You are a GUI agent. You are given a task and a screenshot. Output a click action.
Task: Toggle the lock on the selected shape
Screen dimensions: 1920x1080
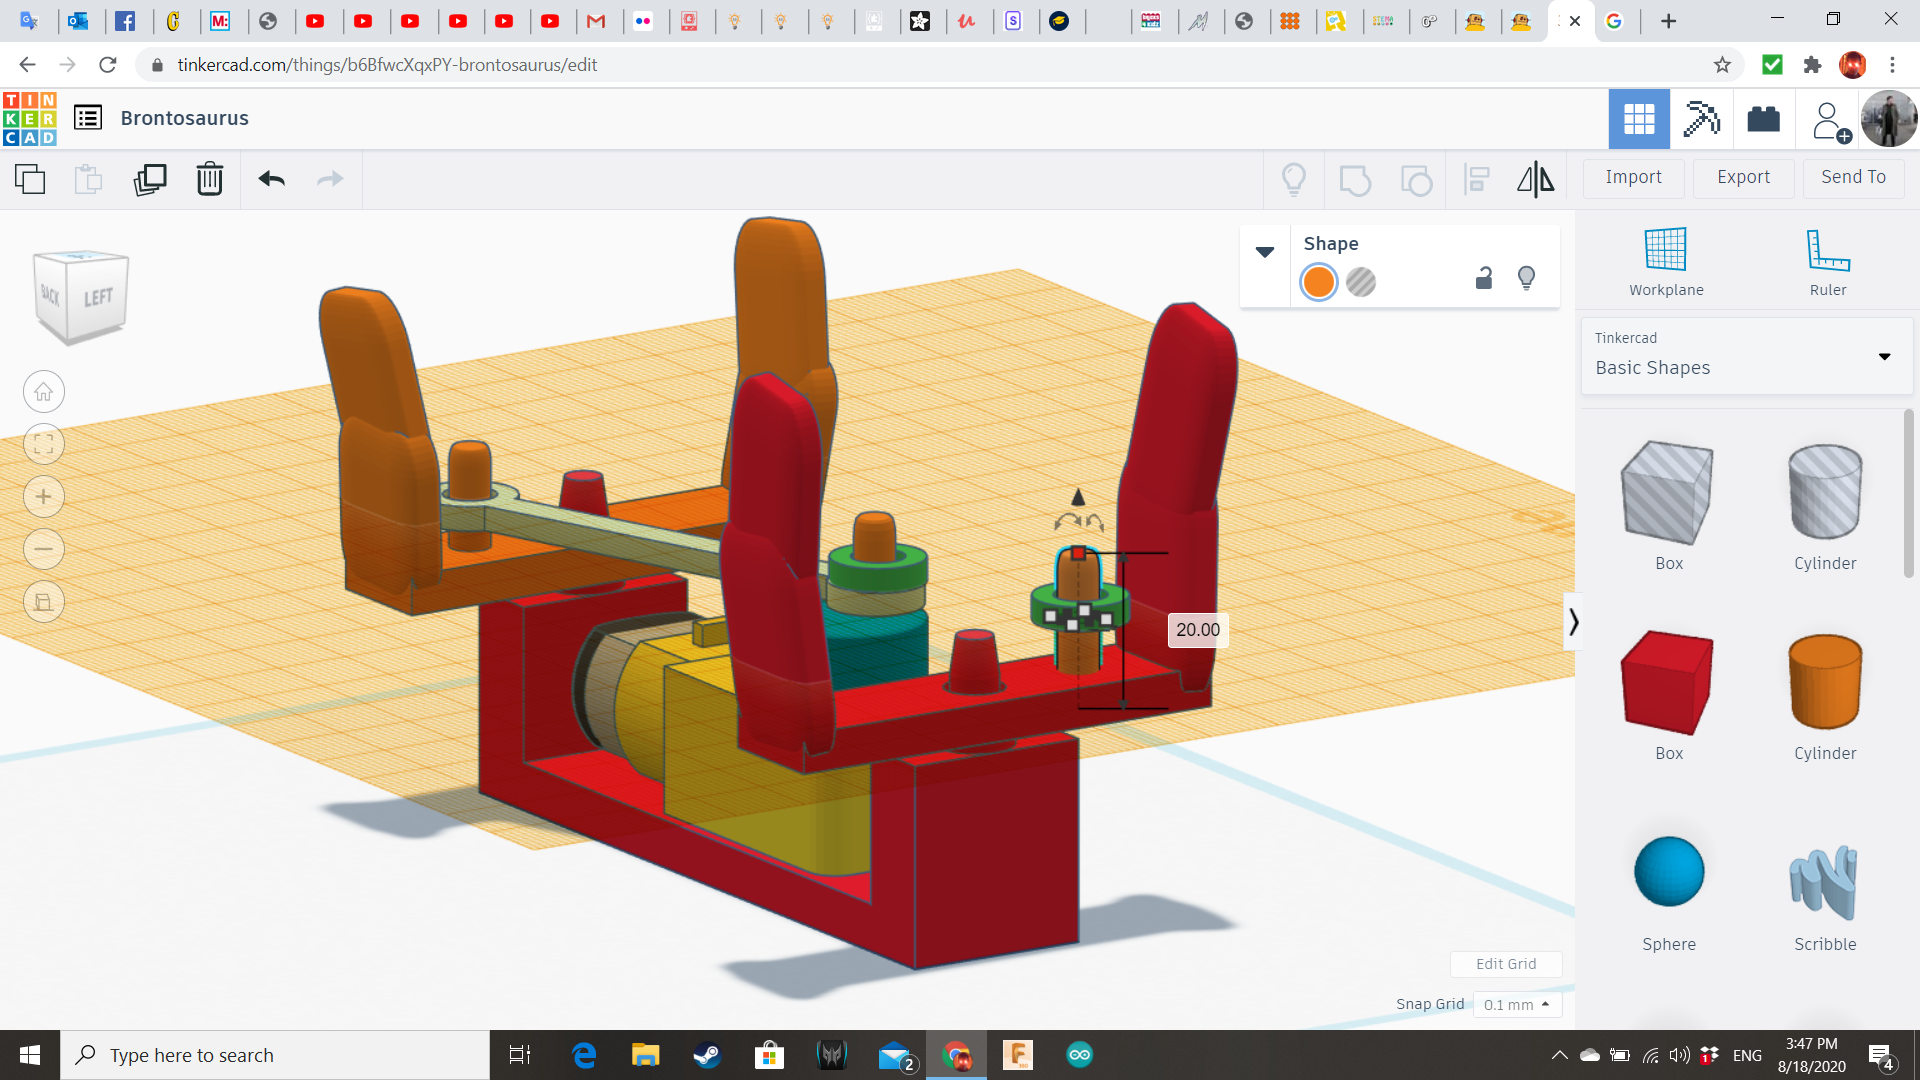tap(1483, 279)
